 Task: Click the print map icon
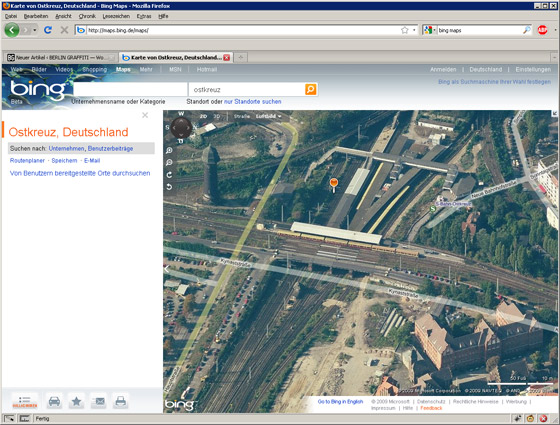[x=121, y=401]
